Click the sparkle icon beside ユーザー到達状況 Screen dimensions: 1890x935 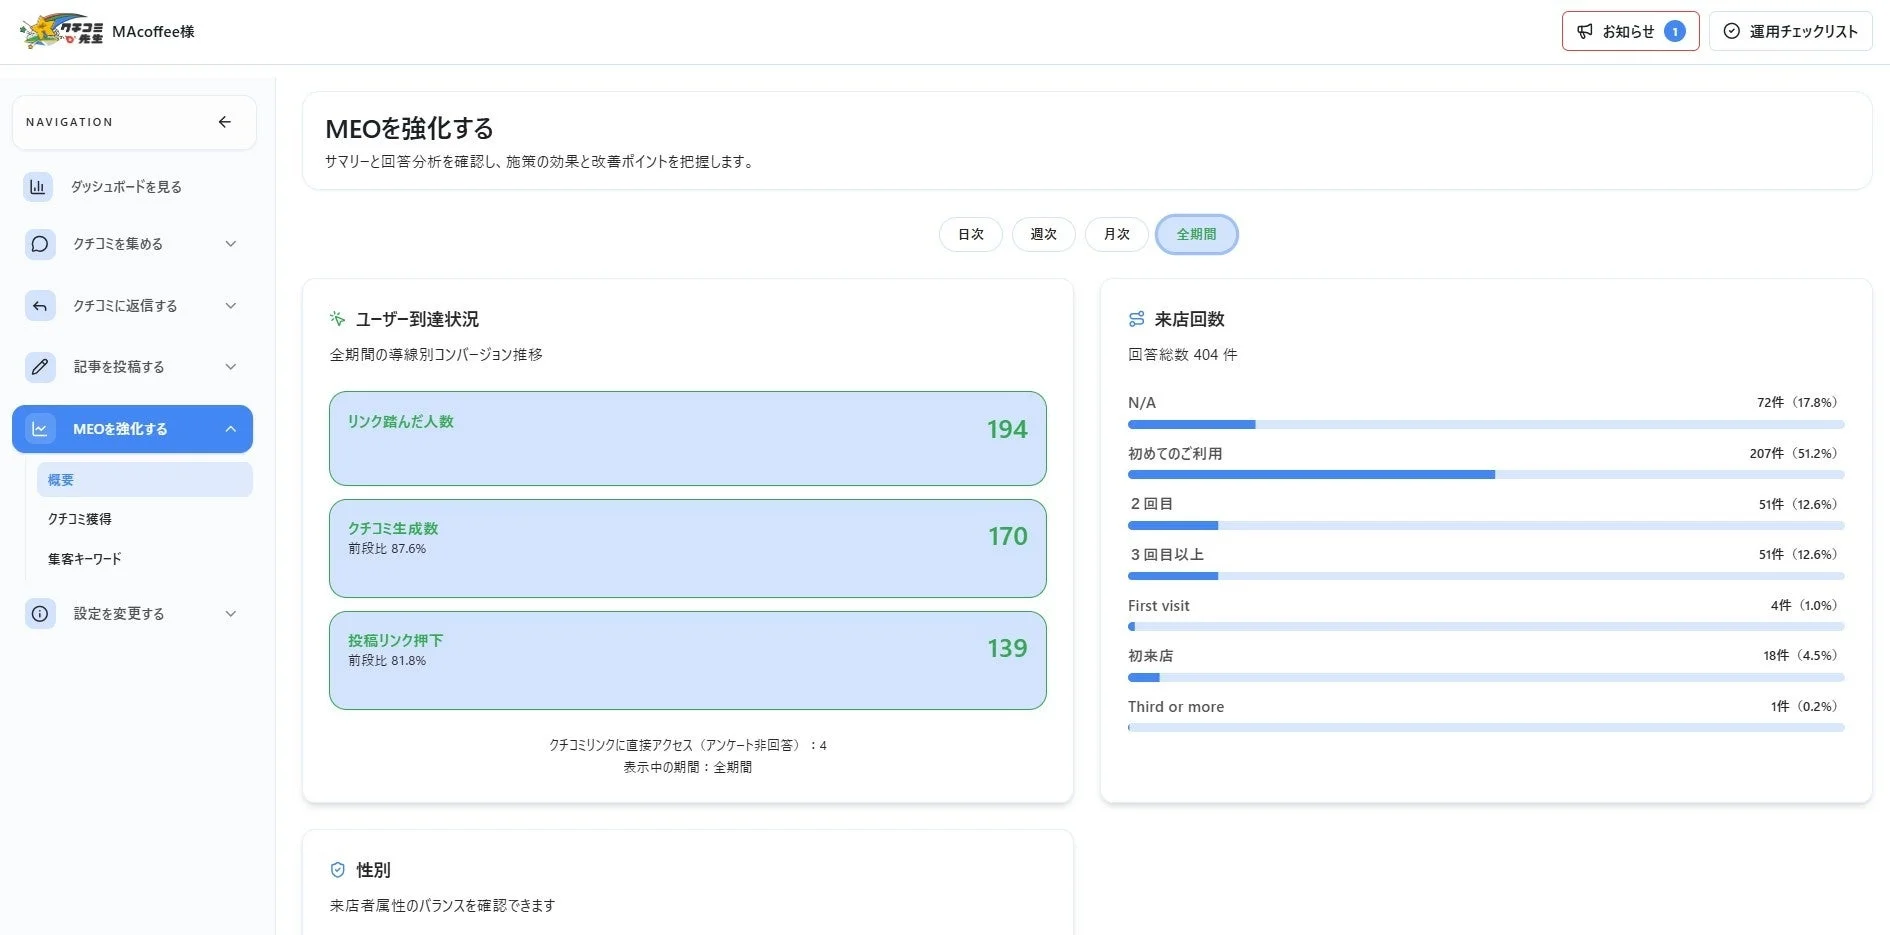coord(337,319)
